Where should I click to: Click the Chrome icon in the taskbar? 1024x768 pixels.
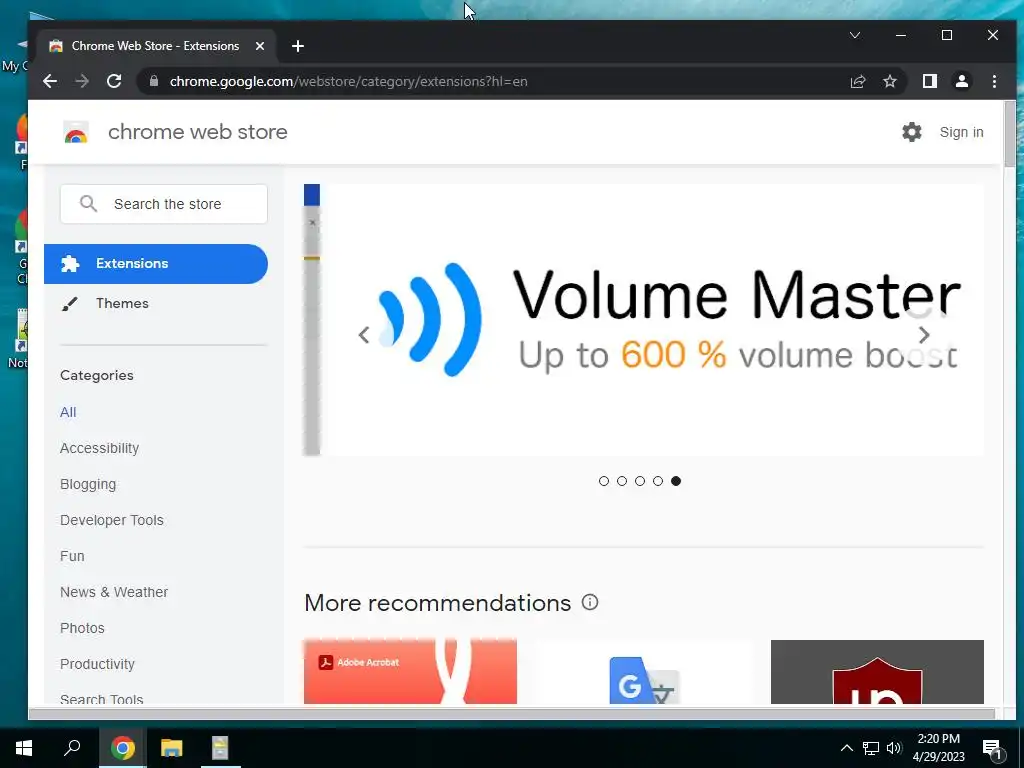122,748
